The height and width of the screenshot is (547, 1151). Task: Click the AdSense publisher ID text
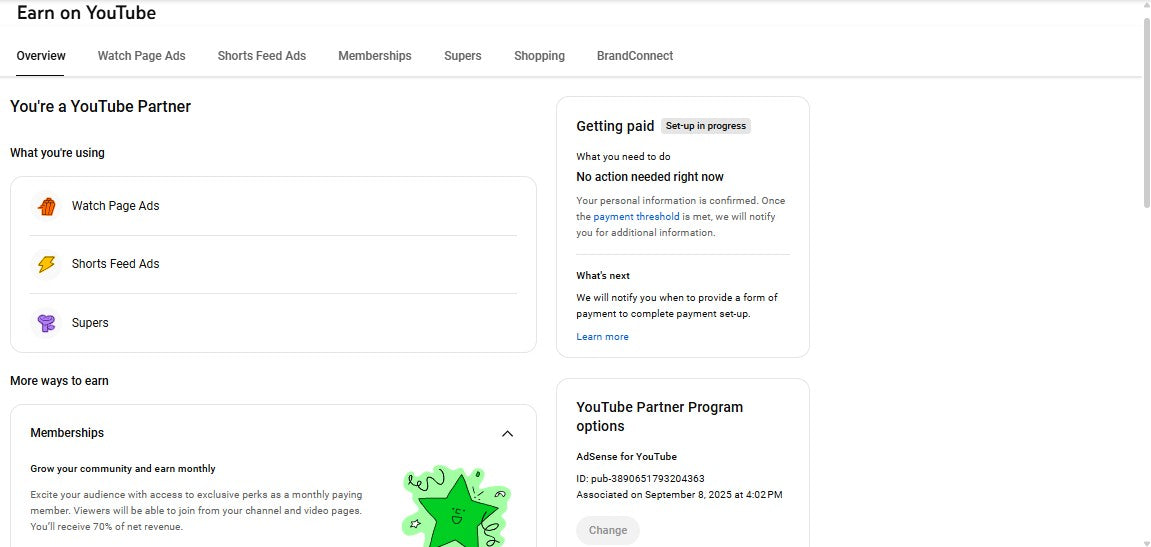click(640, 479)
